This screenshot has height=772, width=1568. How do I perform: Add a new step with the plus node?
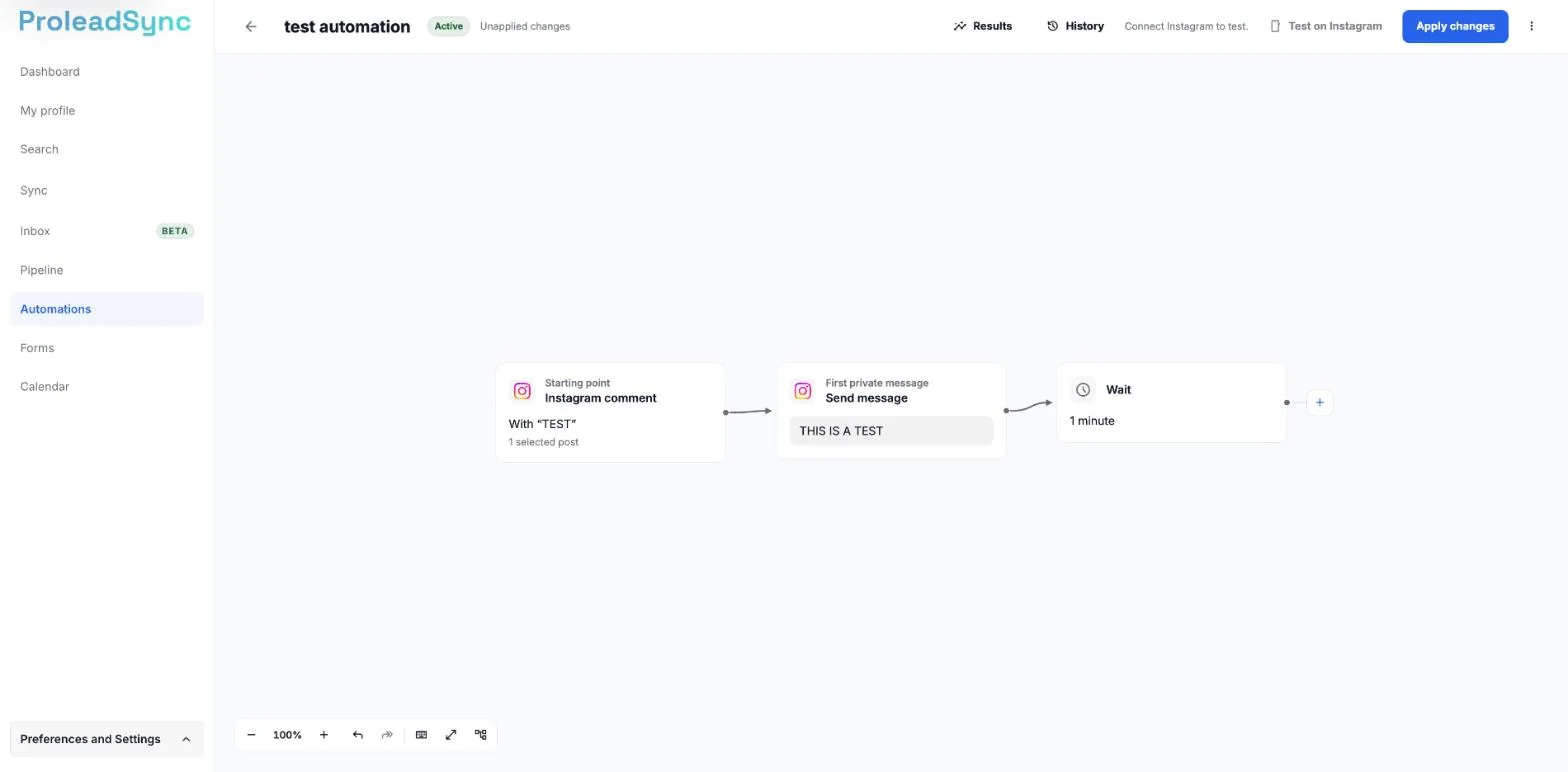(1320, 403)
